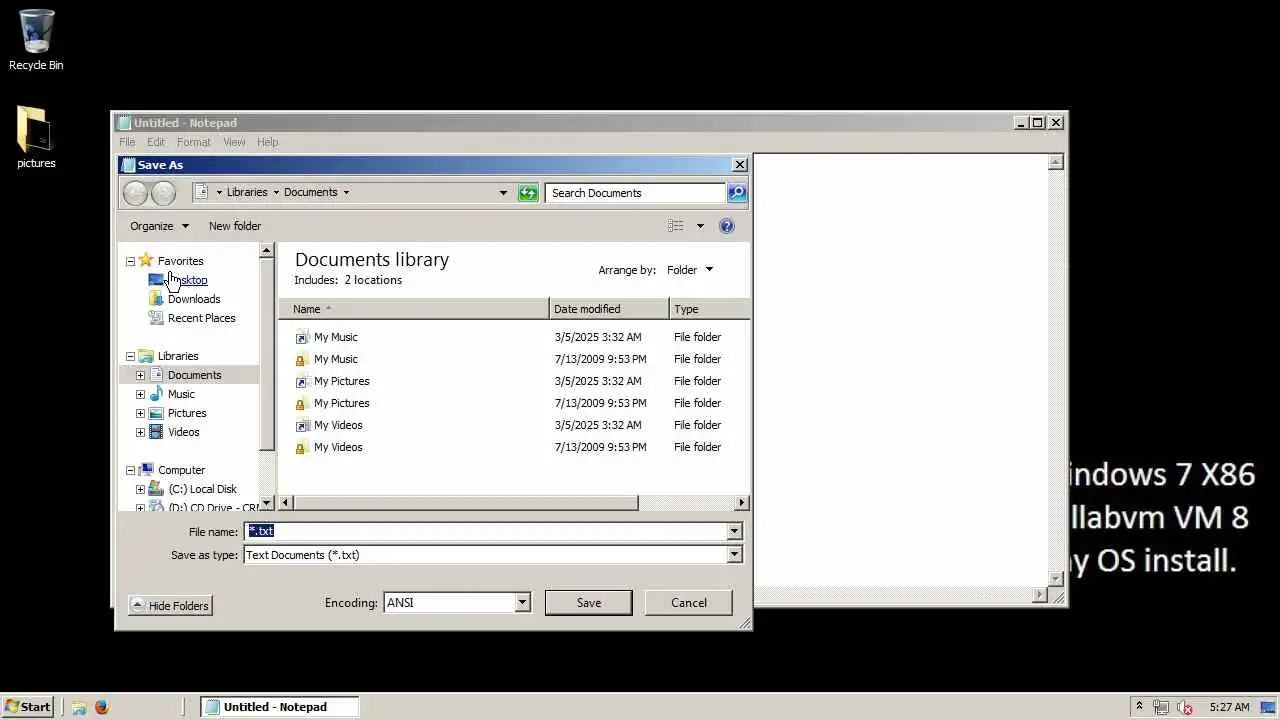Sort by the Name column header
Image resolution: width=1280 pixels, height=720 pixels.
coord(414,309)
